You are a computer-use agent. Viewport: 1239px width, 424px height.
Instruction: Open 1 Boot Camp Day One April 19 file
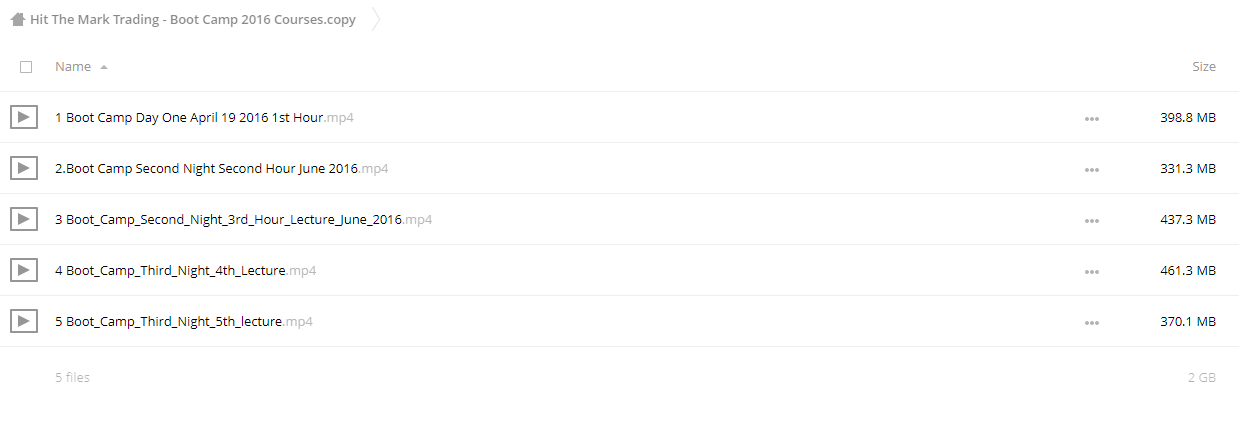204,117
